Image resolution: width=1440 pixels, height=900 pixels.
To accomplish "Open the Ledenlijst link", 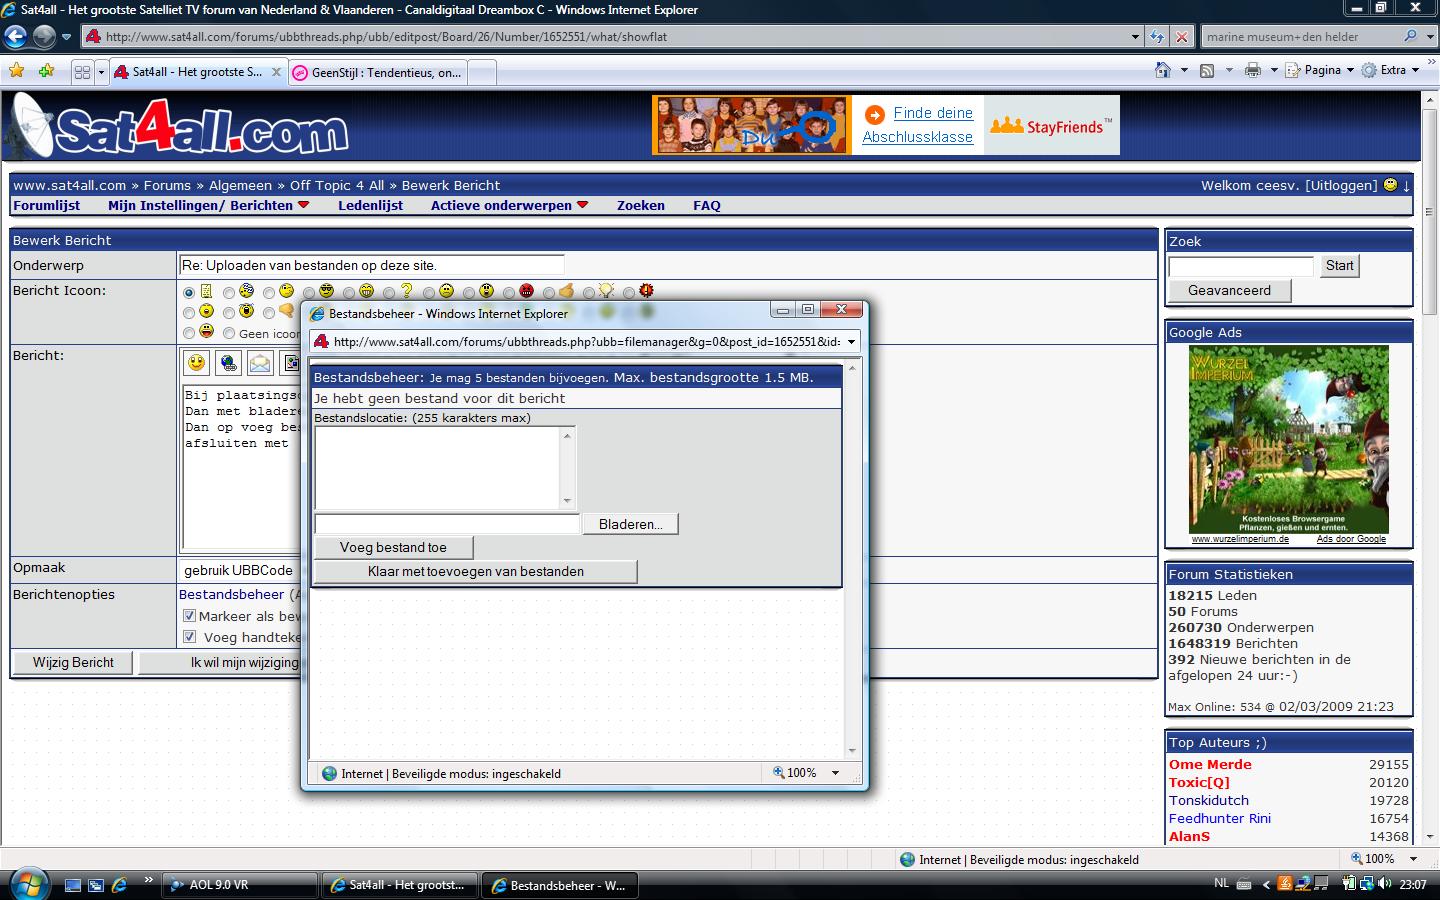I will point(370,205).
